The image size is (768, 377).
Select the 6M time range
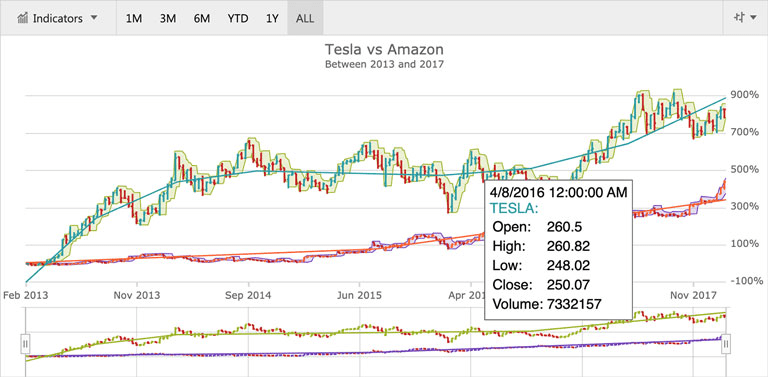point(202,19)
